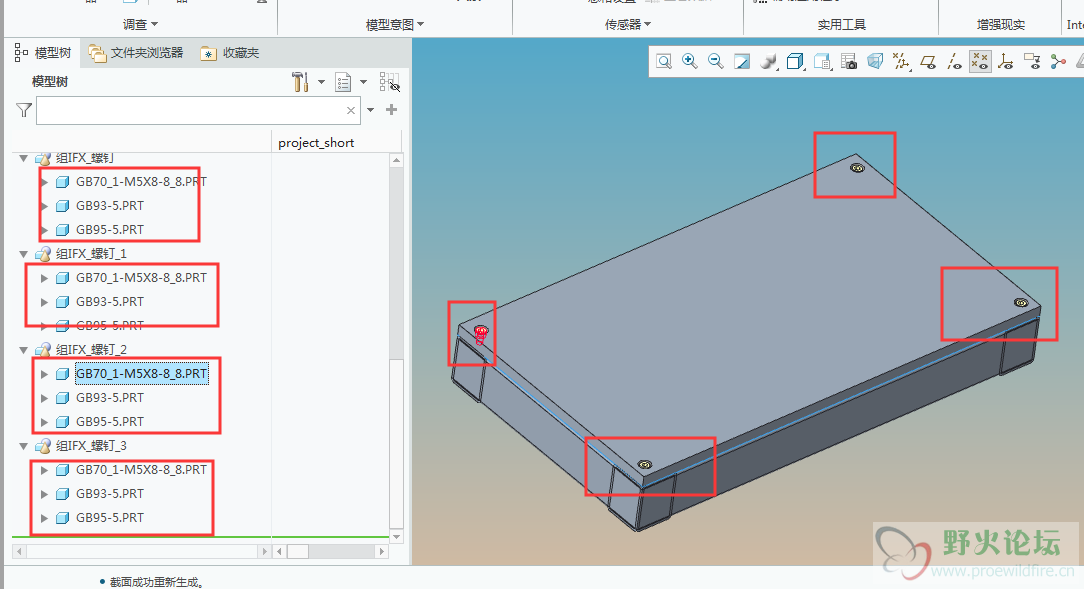1084x589 pixels.
Task: Click the show/hide tree items eye icon
Action: tap(389, 82)
